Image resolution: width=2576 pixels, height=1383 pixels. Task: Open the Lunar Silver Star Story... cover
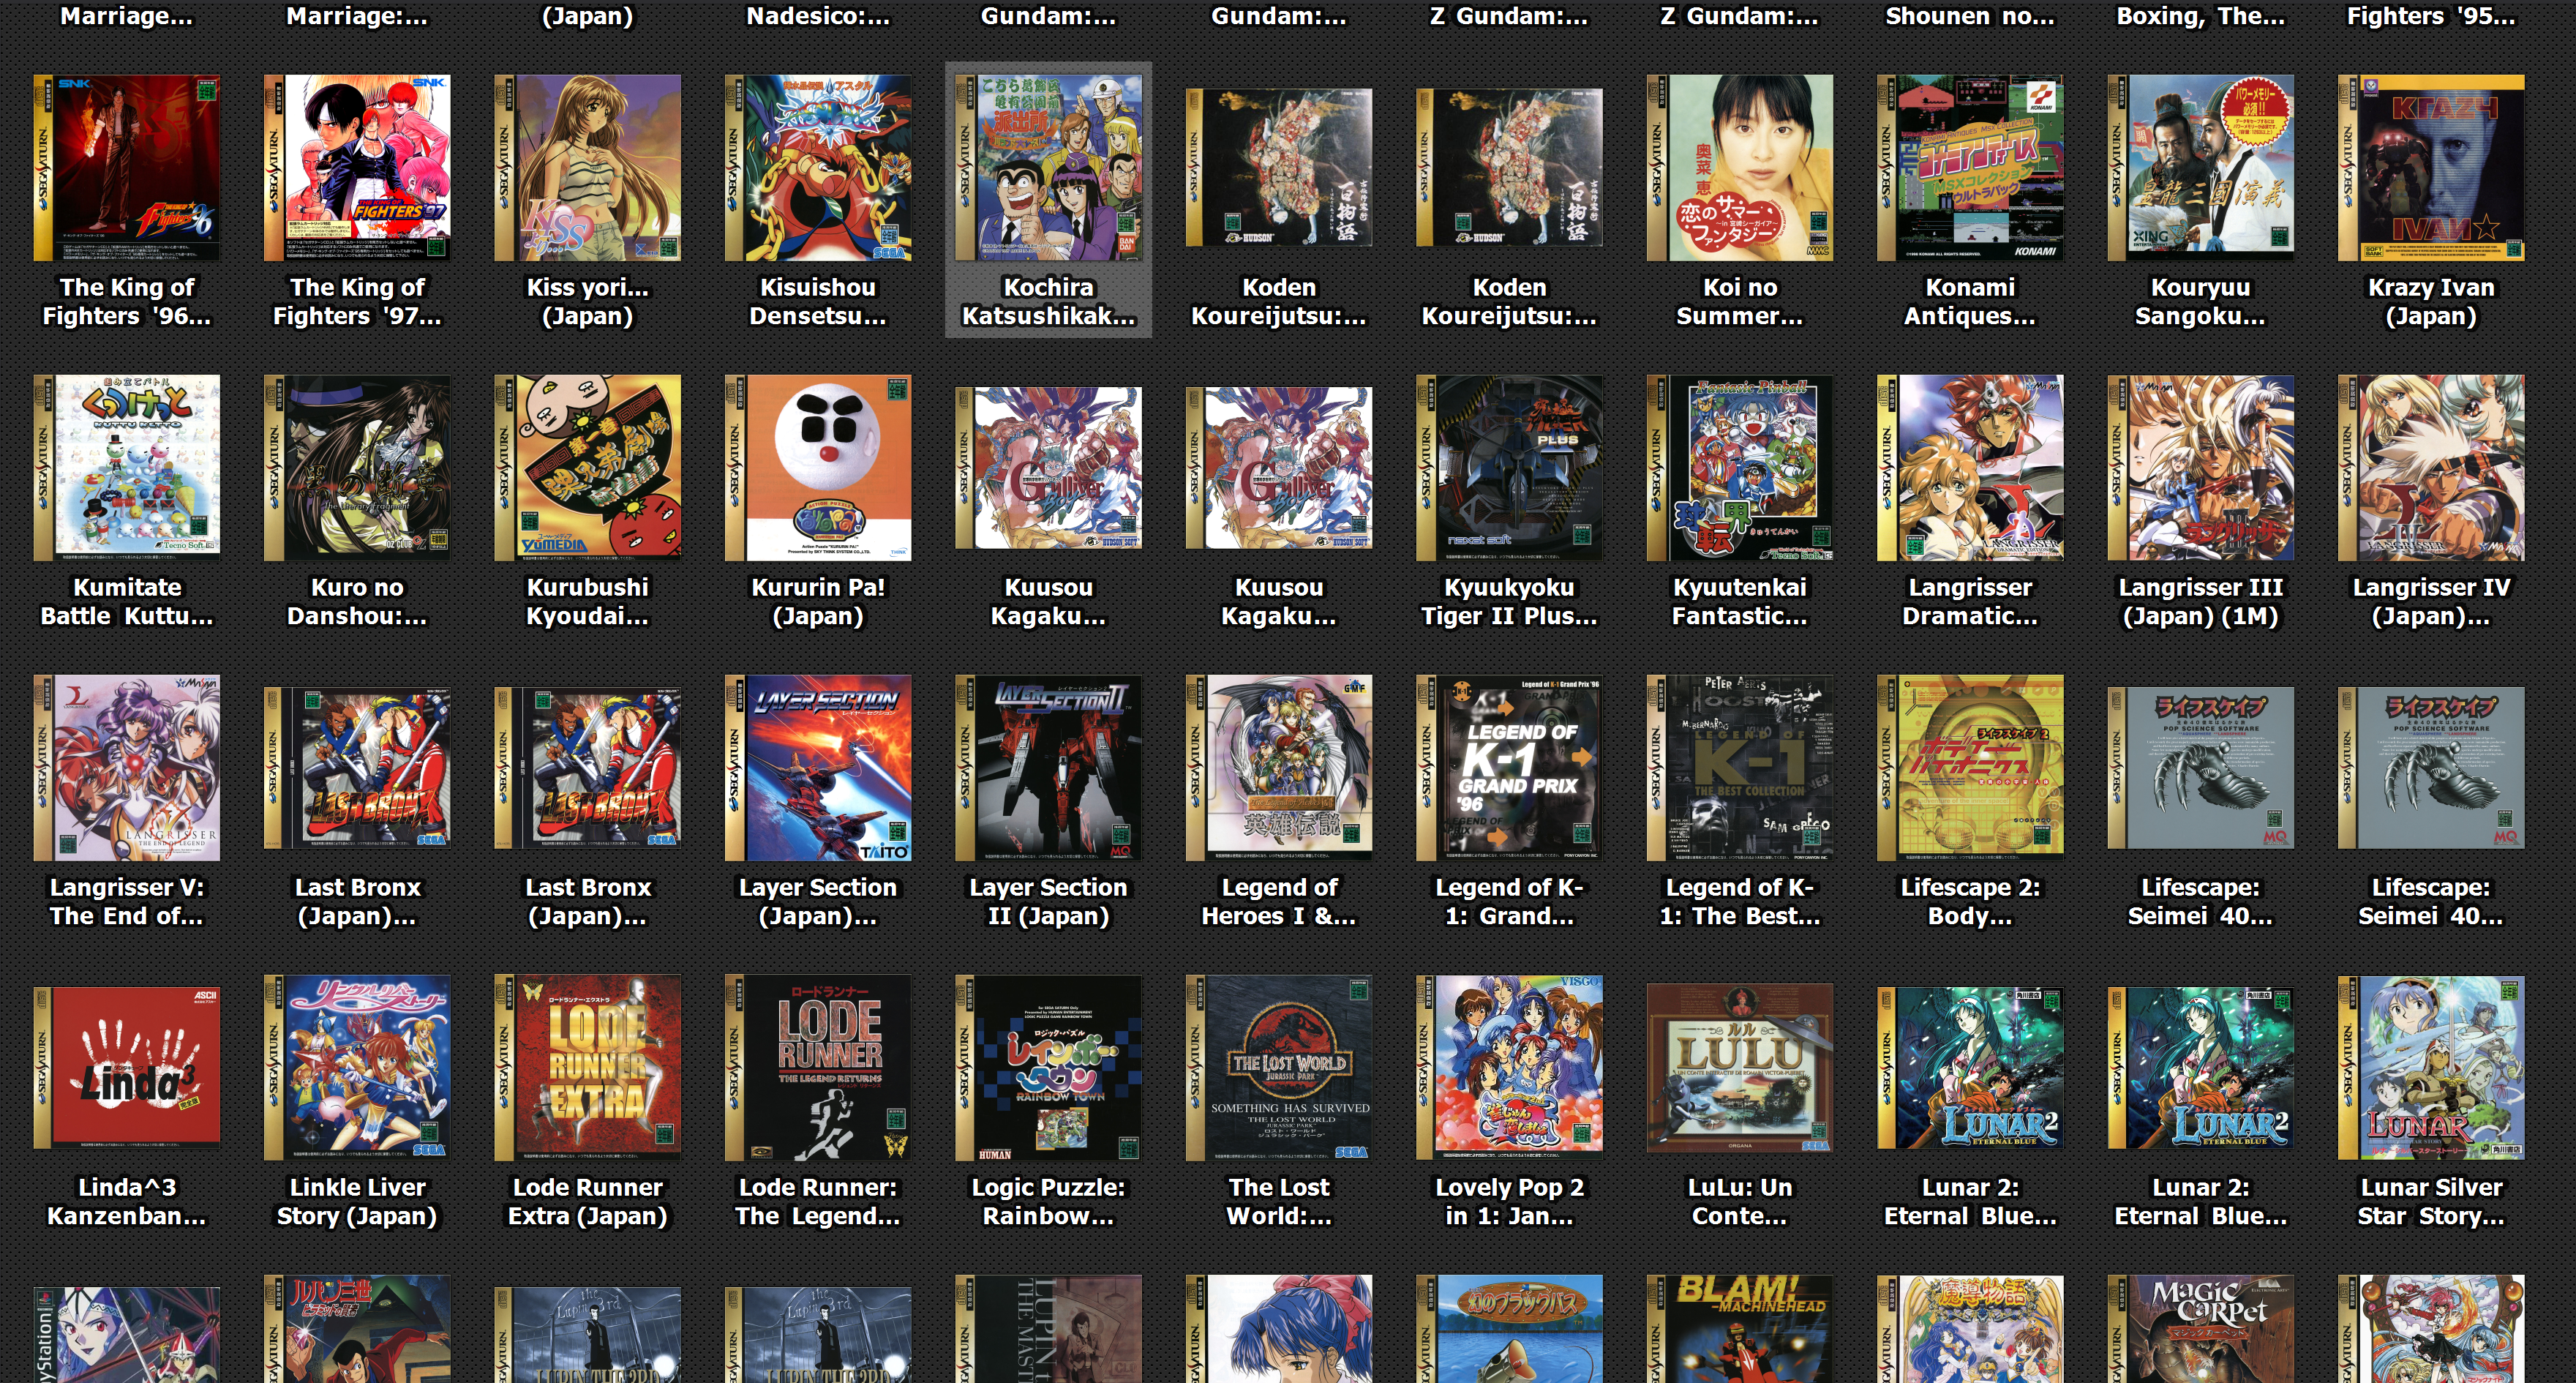tap(2431, 1068)
